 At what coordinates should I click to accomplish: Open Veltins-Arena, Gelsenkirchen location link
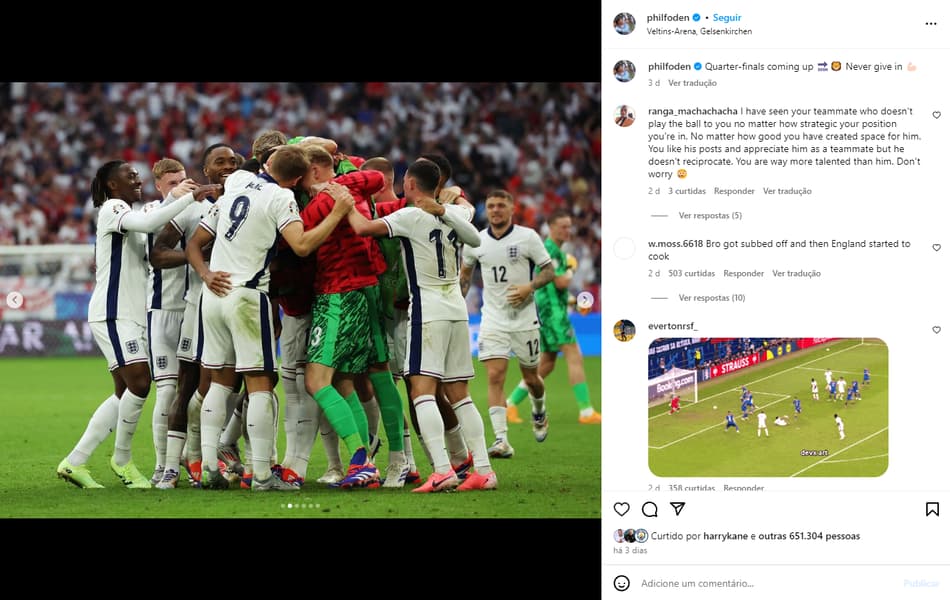pyautogui.click(x=699, y=32)
